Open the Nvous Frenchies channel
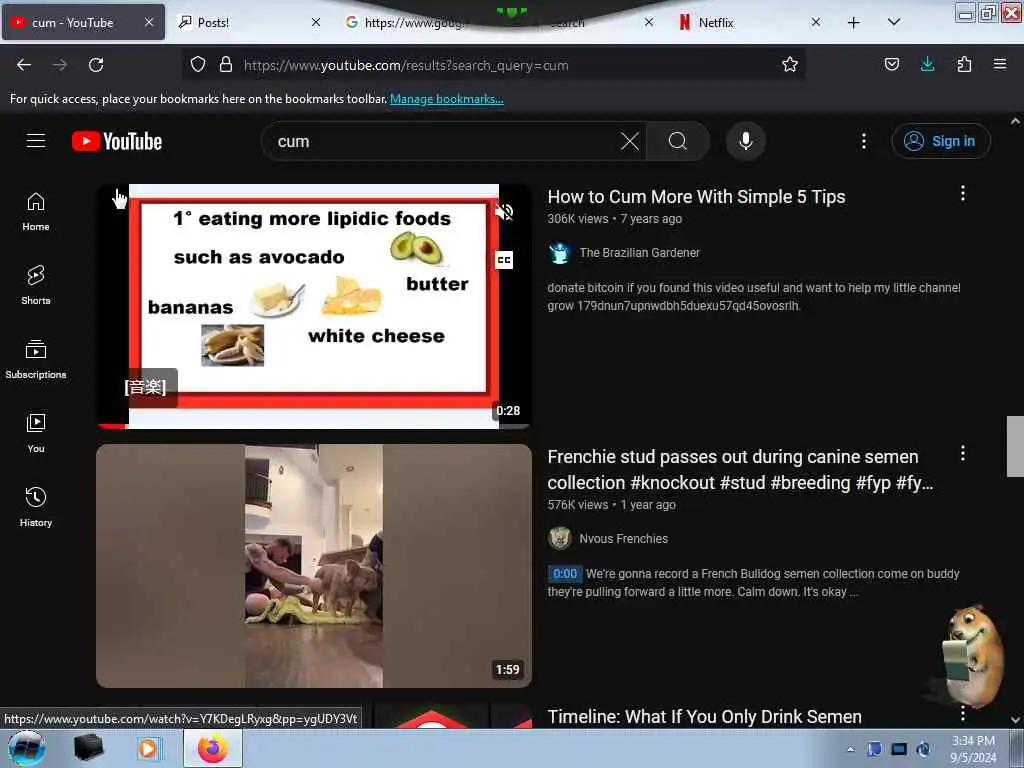This screenshot has width=1024, height=768. [x=624, y=539]
